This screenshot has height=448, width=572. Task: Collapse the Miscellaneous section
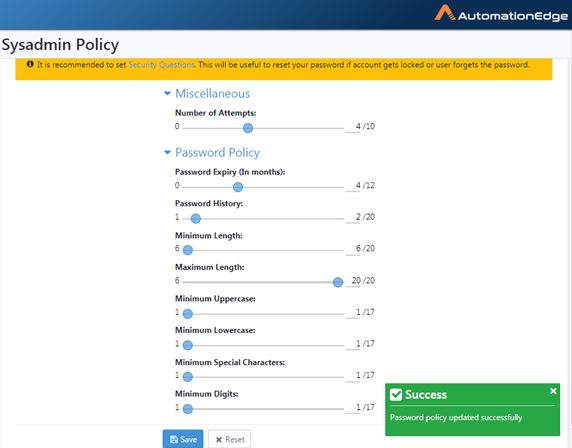[167, 94]
